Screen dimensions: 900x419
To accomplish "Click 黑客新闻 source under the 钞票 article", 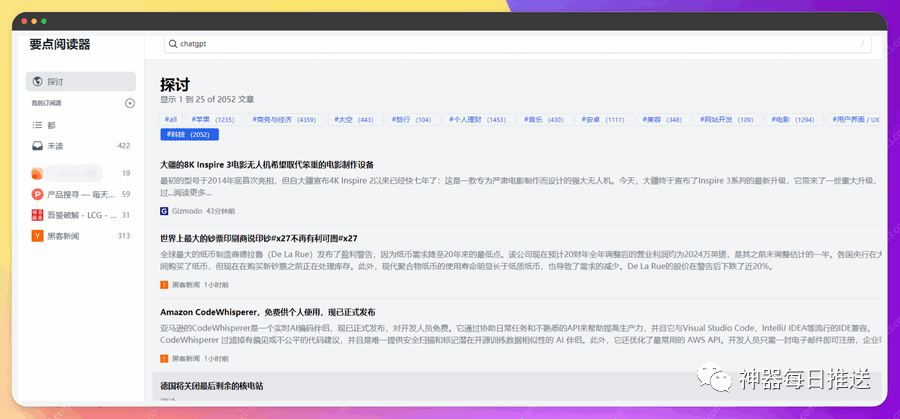I will pyautogui.click(x=185, y=285).
